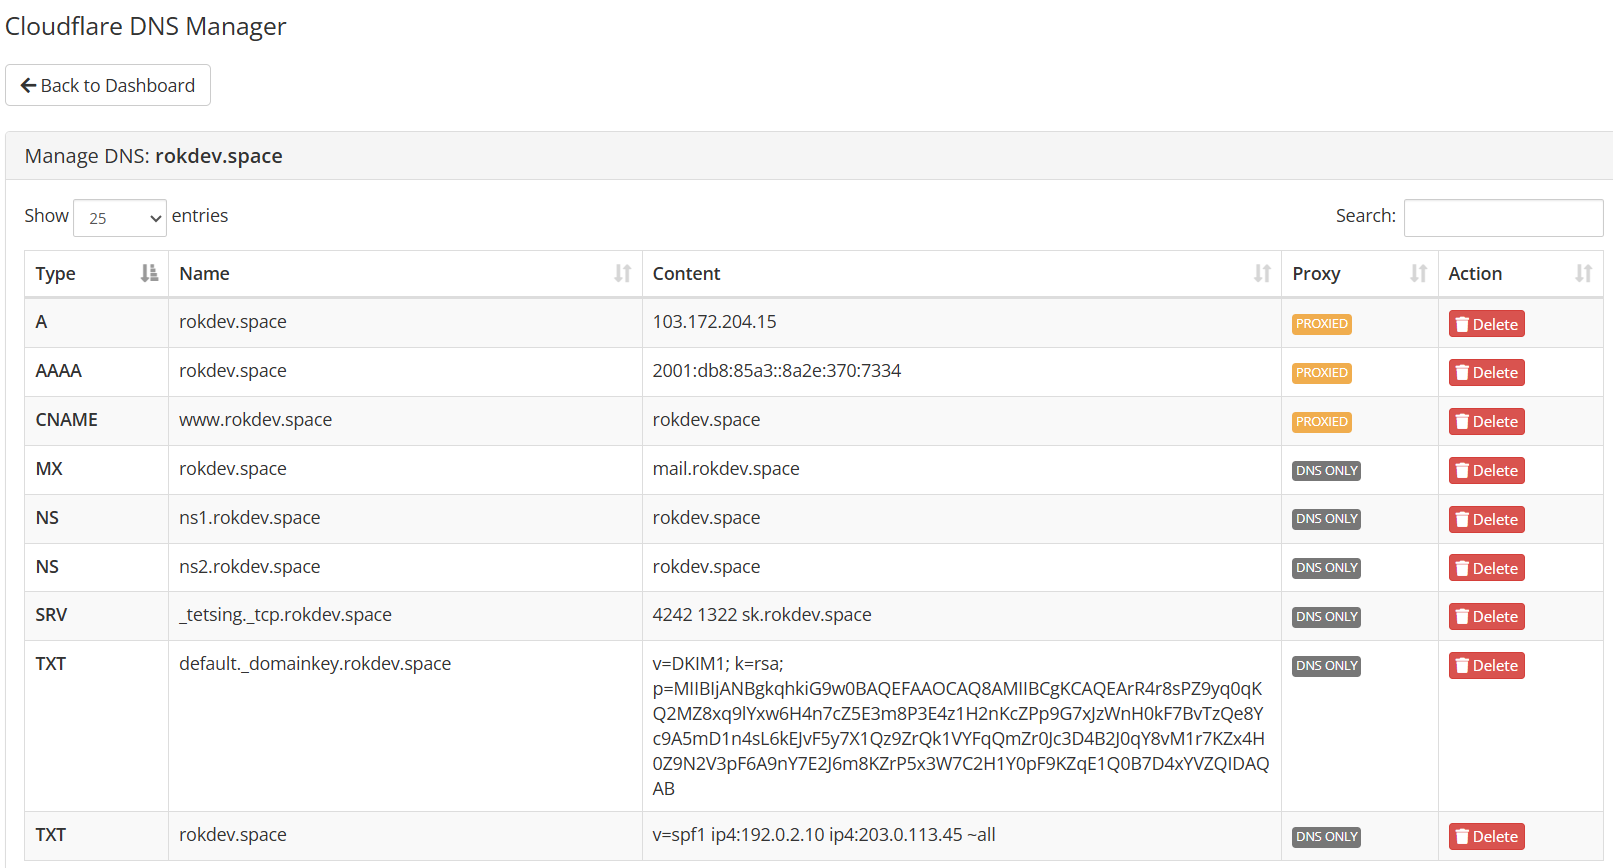Click the name default._domainkey.rokdev.space
The height and width of the screenshot is (868, 1613).
tap(314, 664)
